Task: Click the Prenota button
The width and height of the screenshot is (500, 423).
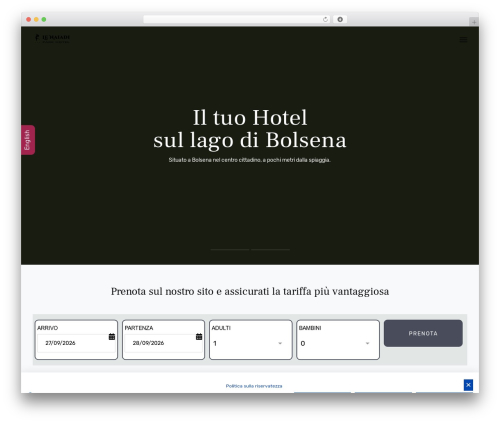Action: tap(423, 333)
